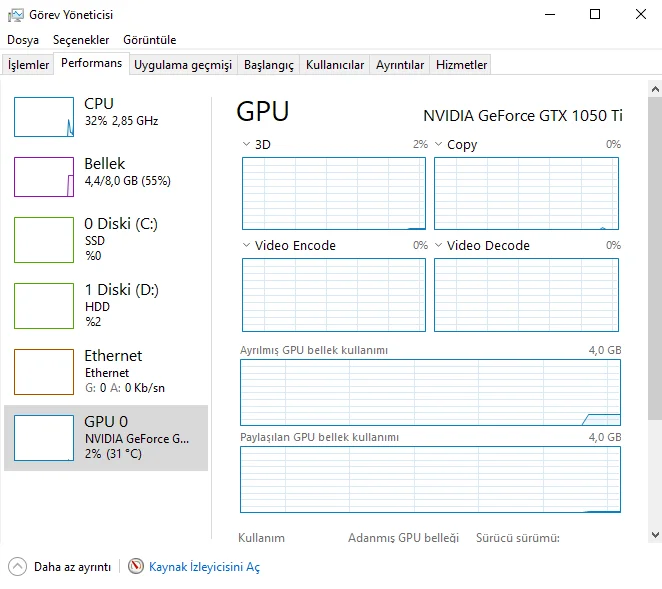The height and width of the screenshot is (589, 662).
Task: Open the Video Encode graph dropdown
Action: coord(247,245)
